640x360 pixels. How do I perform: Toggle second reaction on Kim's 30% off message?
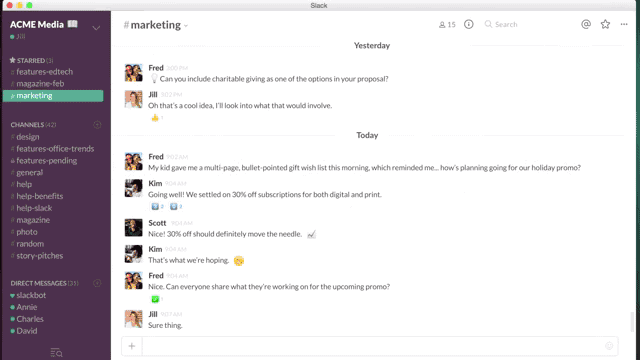(x=176, y=207)
